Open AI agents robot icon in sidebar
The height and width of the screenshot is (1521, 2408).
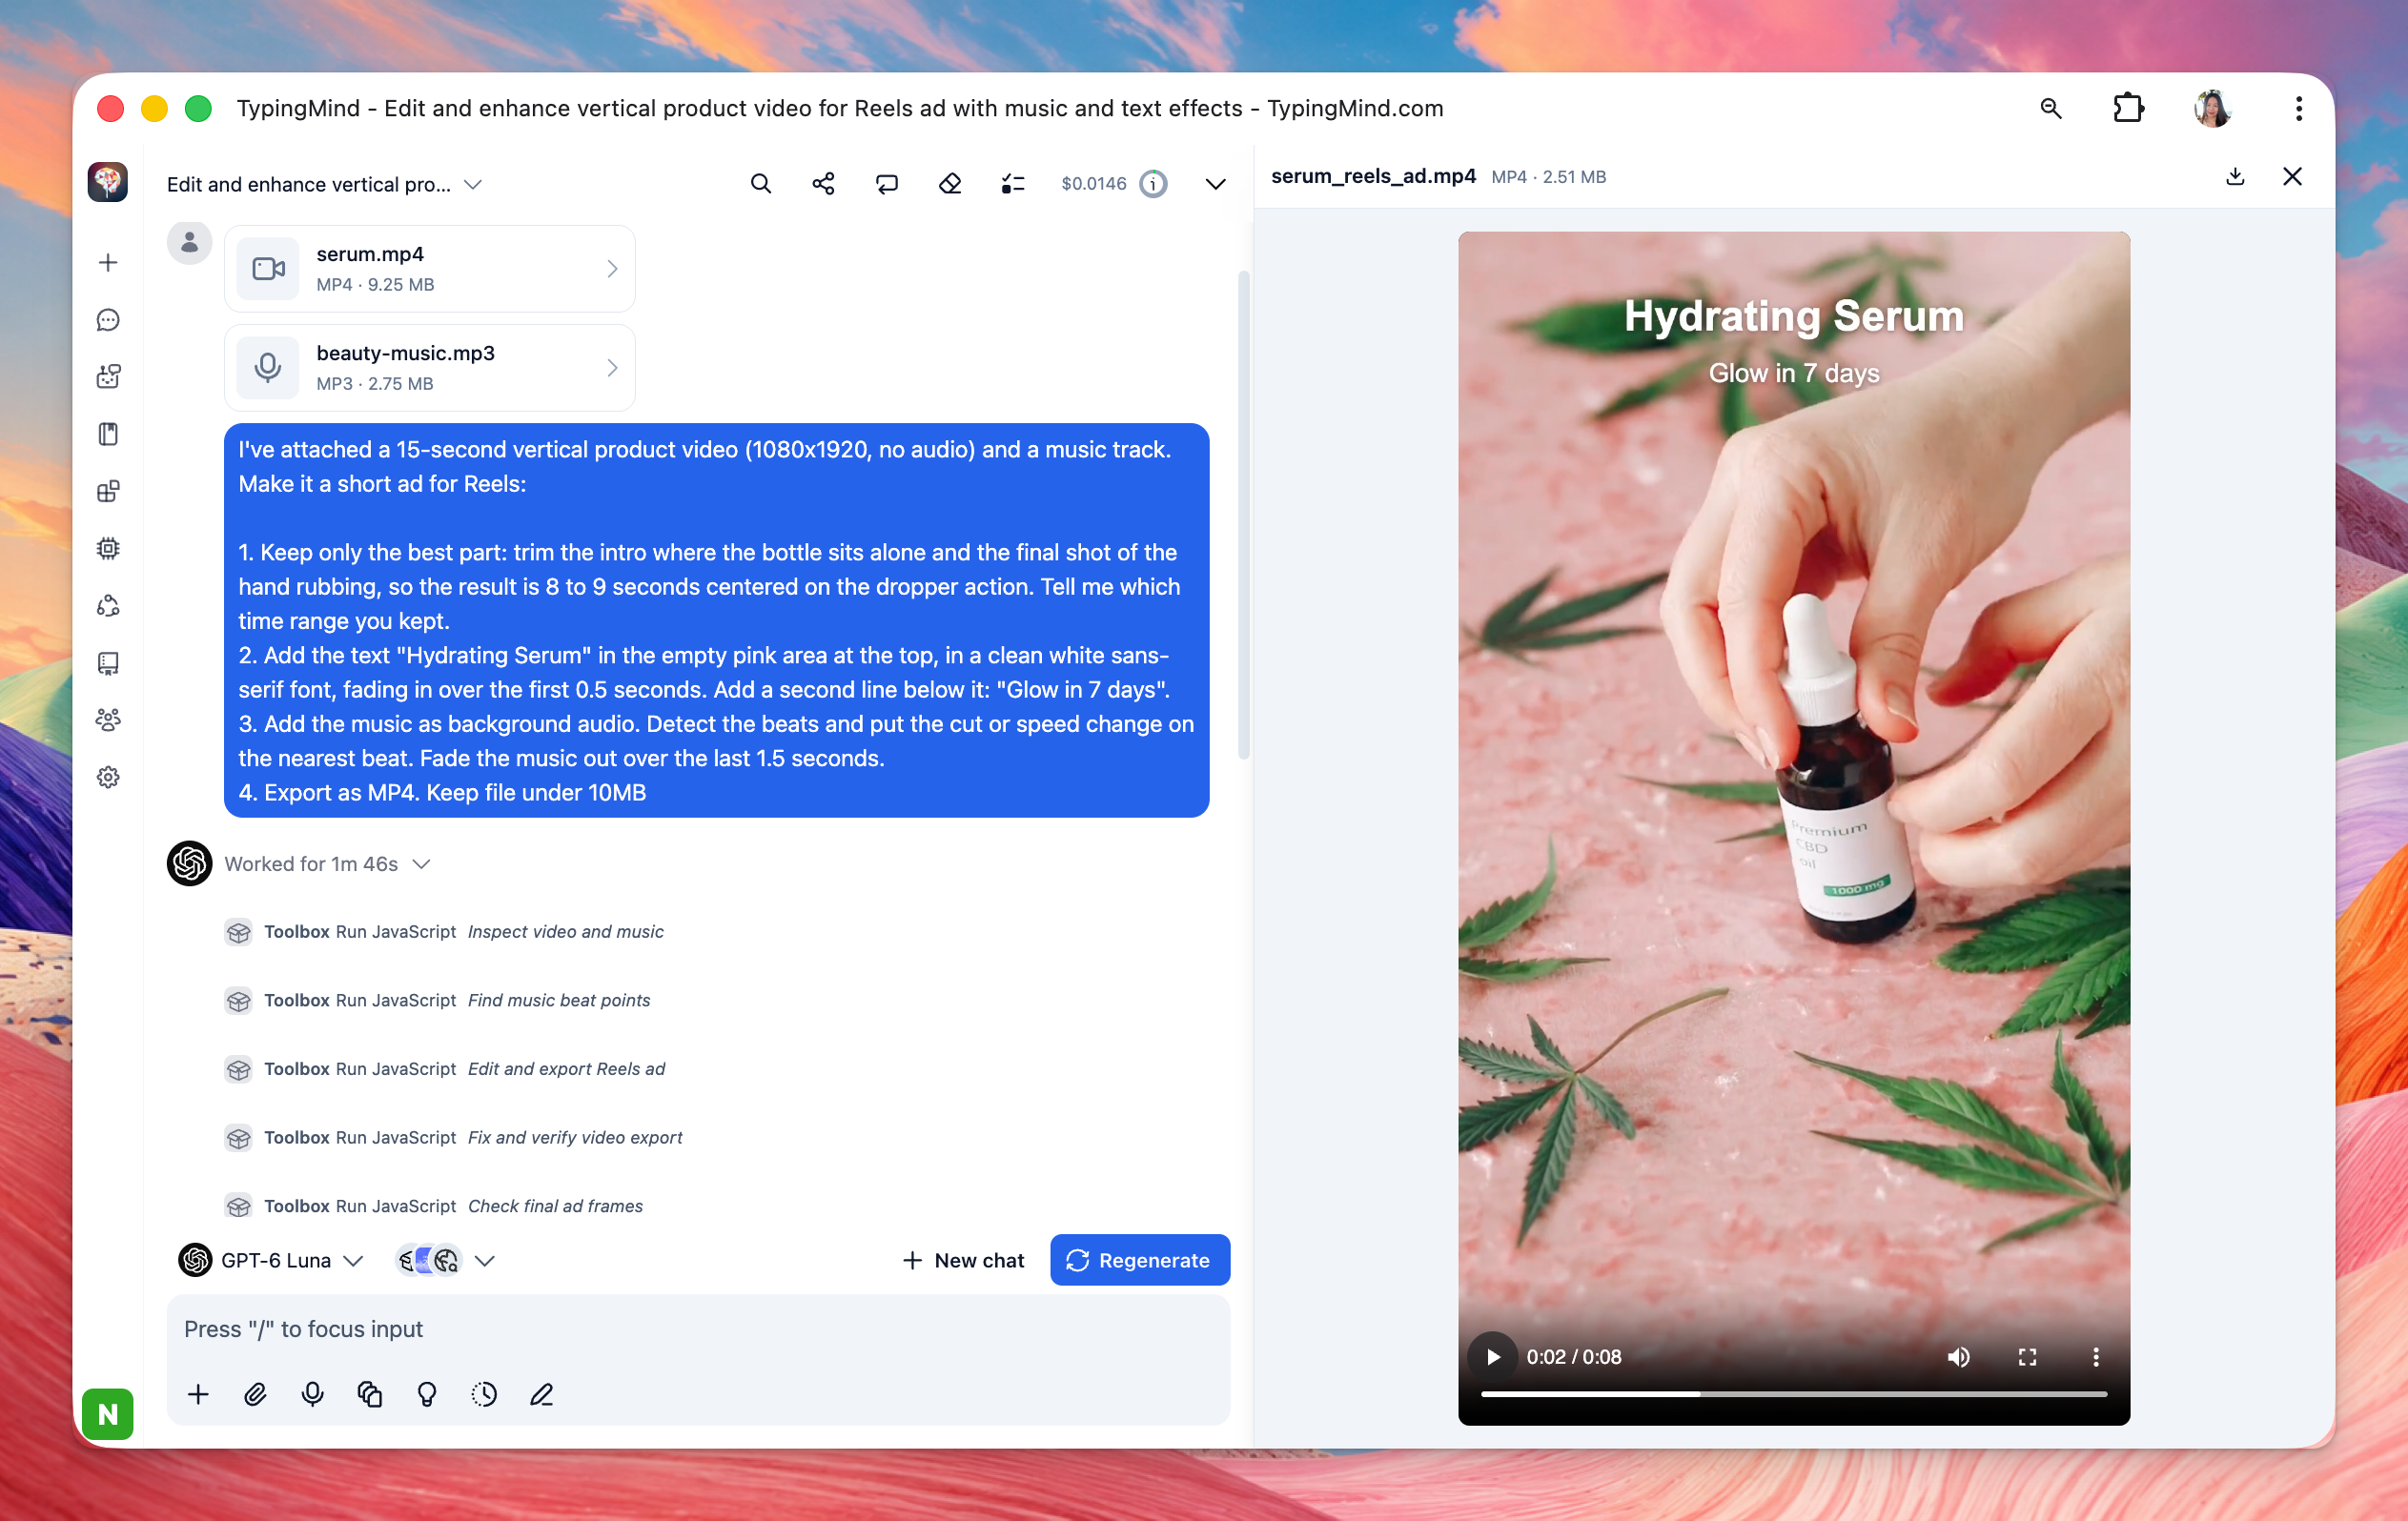[x=108, y=377]
